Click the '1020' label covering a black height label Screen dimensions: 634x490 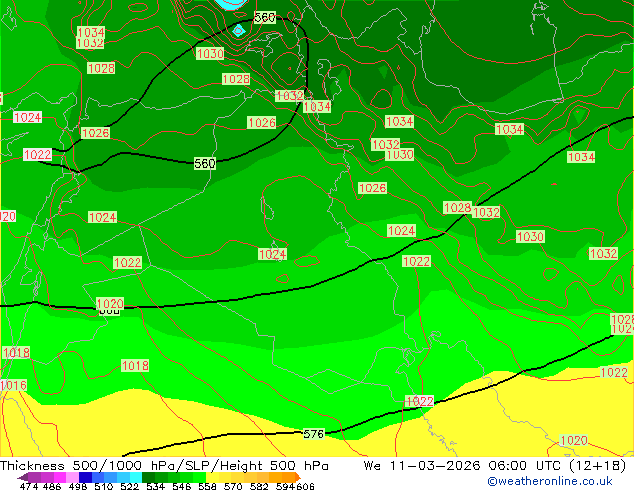tap(110, 304)
